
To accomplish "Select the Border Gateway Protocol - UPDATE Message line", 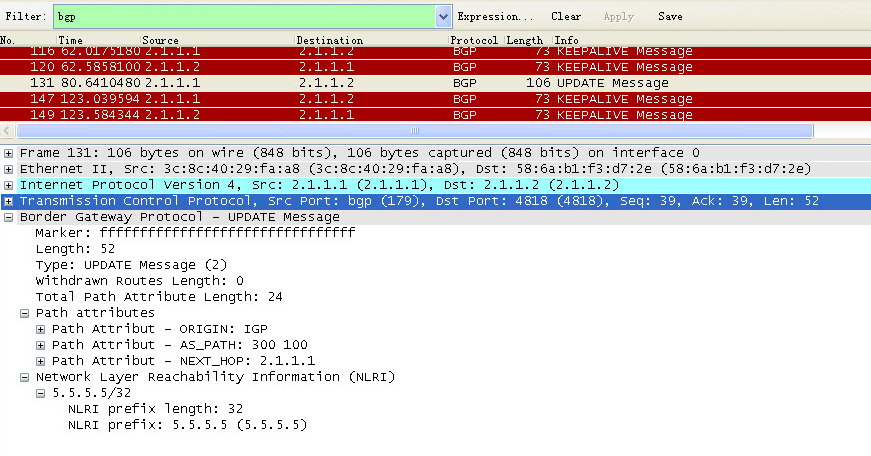I will coord(179,217).
